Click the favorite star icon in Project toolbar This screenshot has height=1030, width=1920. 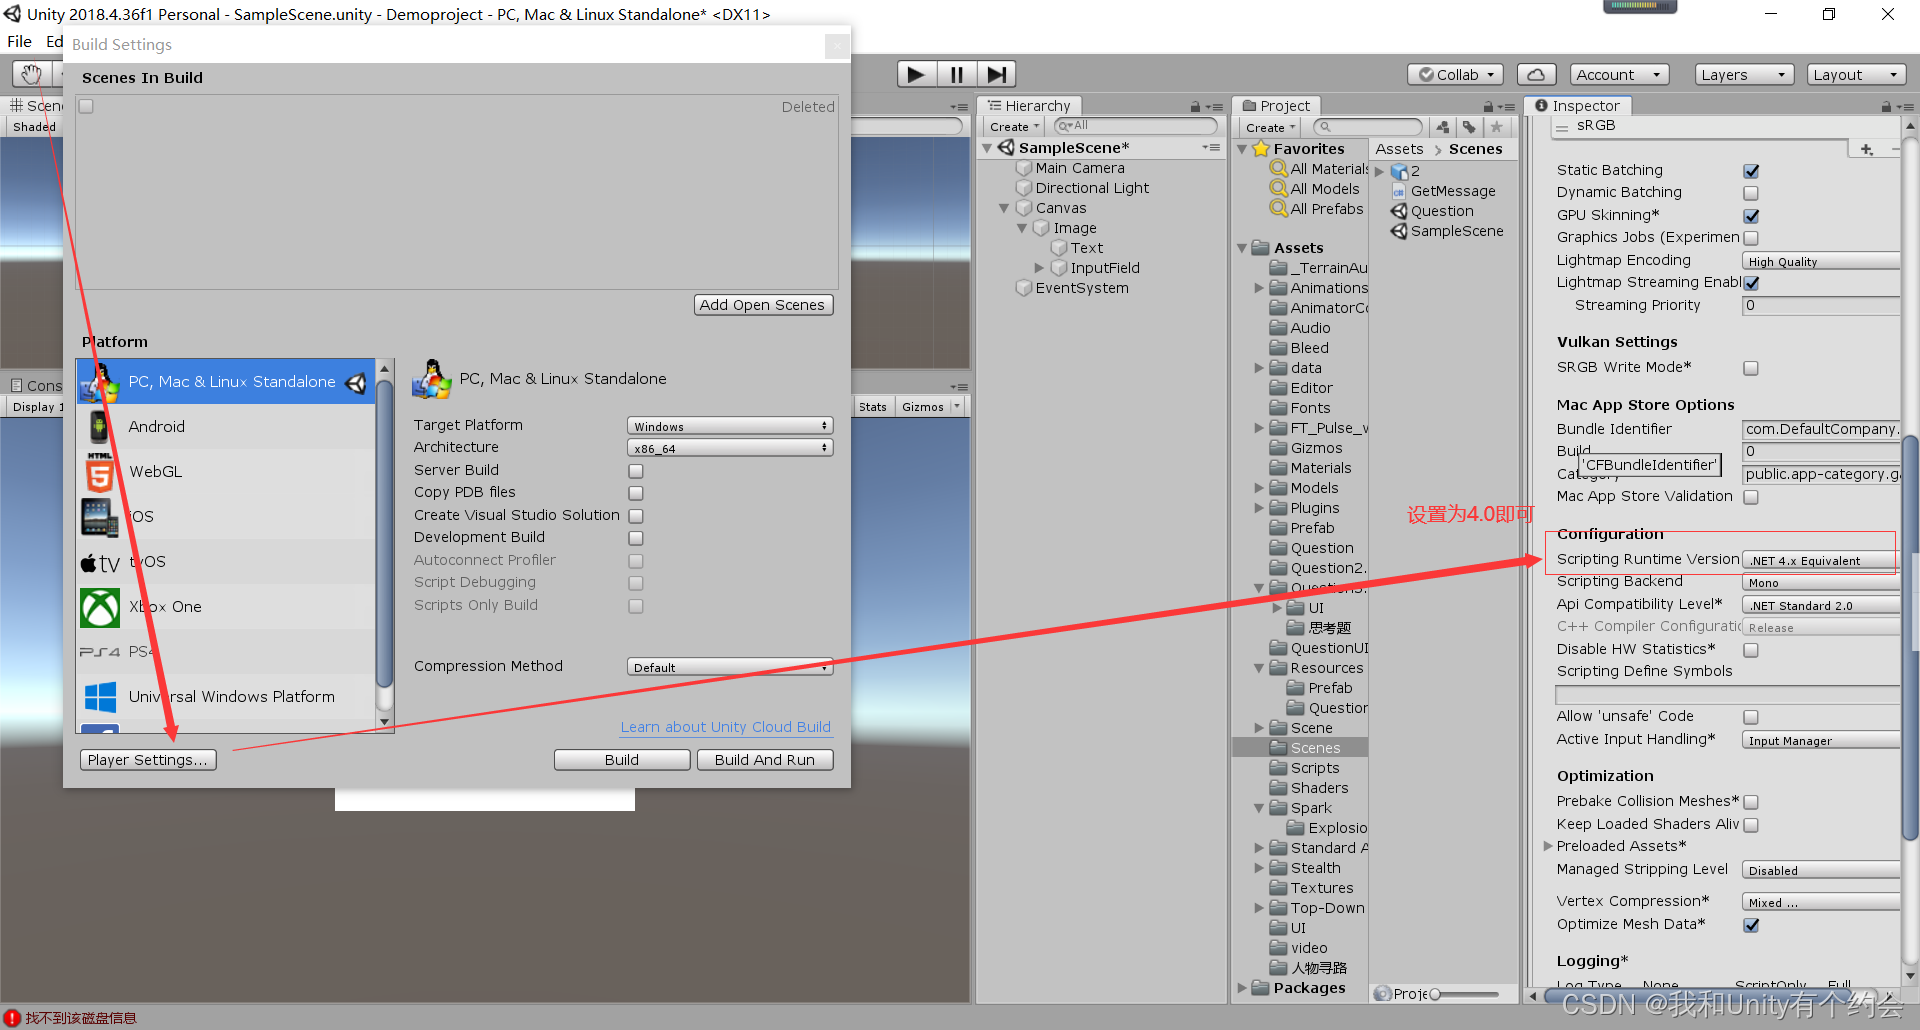[1496, 127]
